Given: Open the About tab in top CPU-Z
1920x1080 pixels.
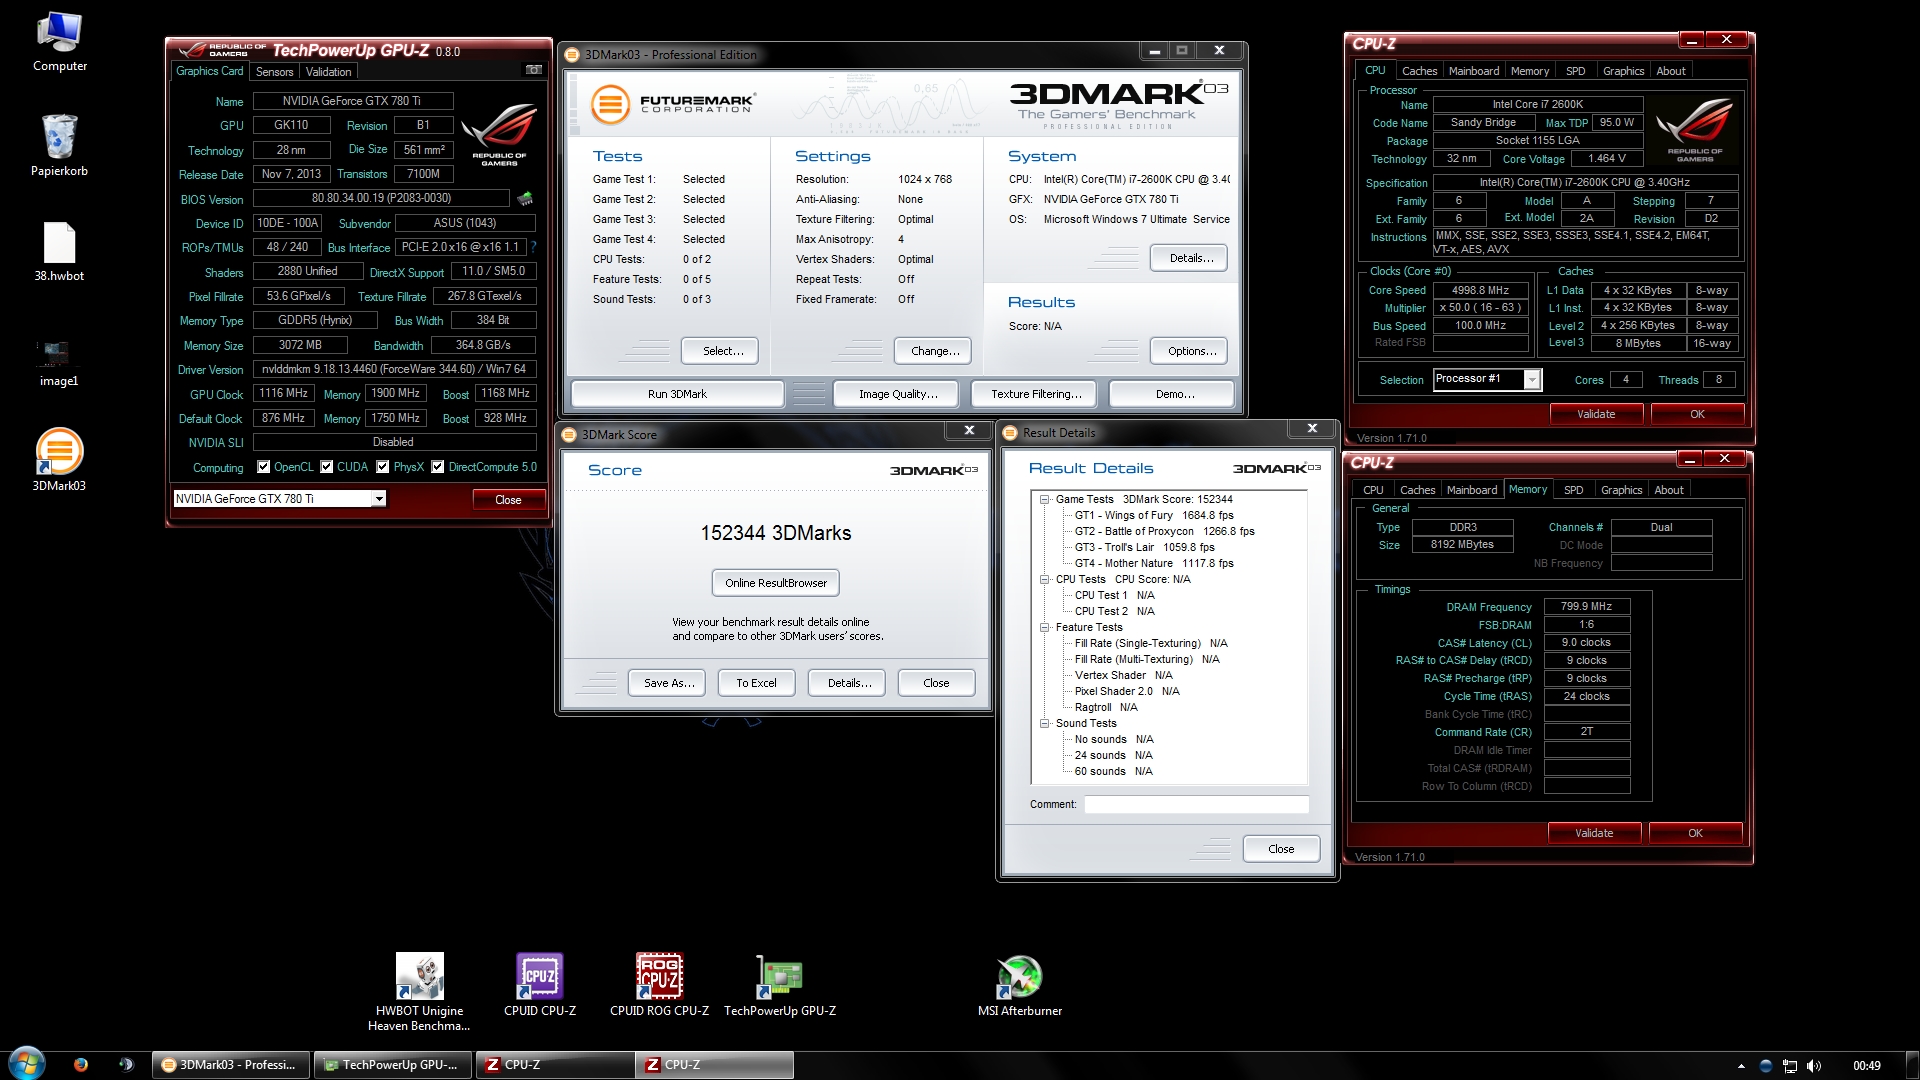Looking at the screenshot, I should pyautogui.click(x=1670, y=71).
